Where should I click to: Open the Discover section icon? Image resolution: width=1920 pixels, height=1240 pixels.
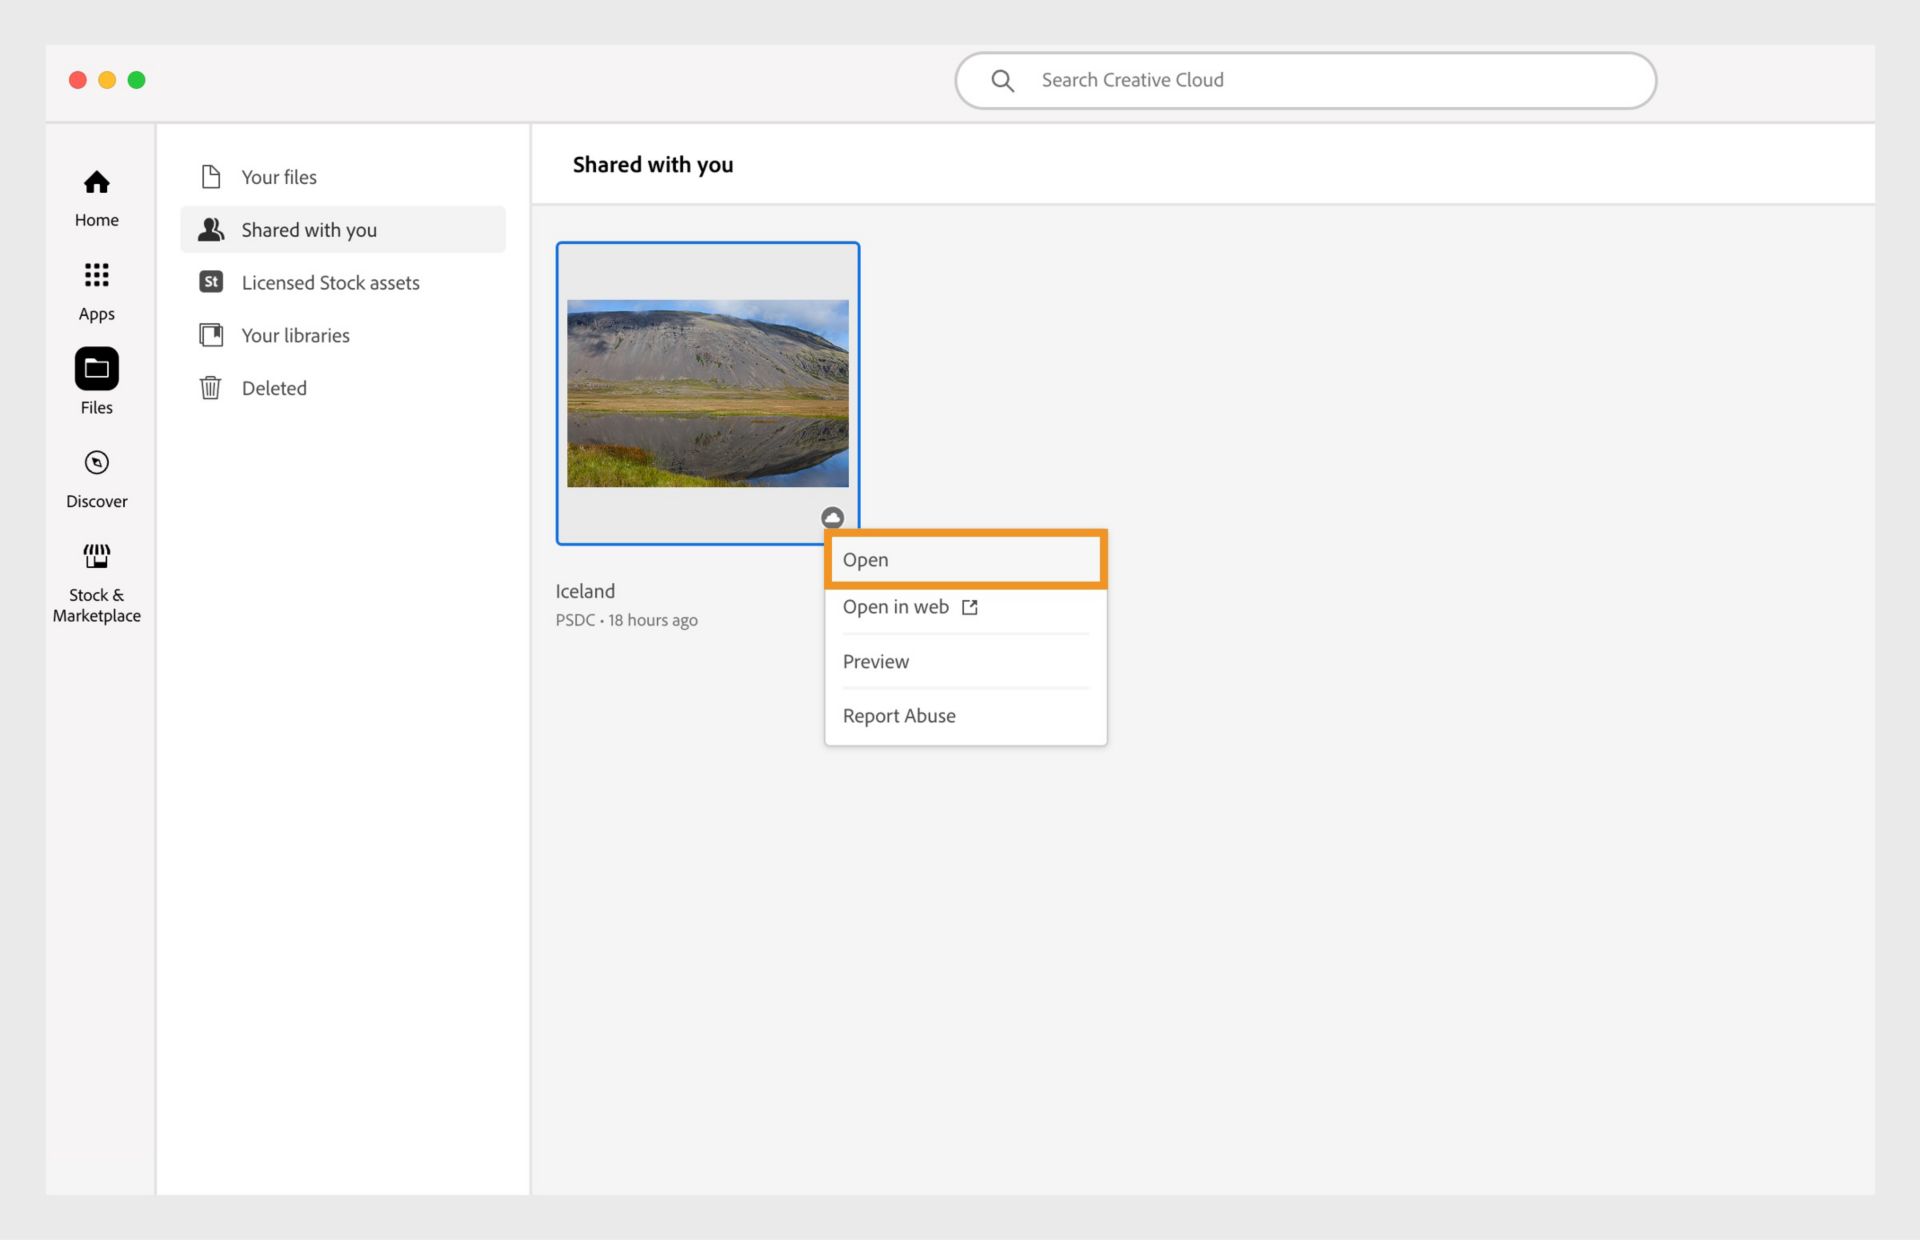(95, 462)
